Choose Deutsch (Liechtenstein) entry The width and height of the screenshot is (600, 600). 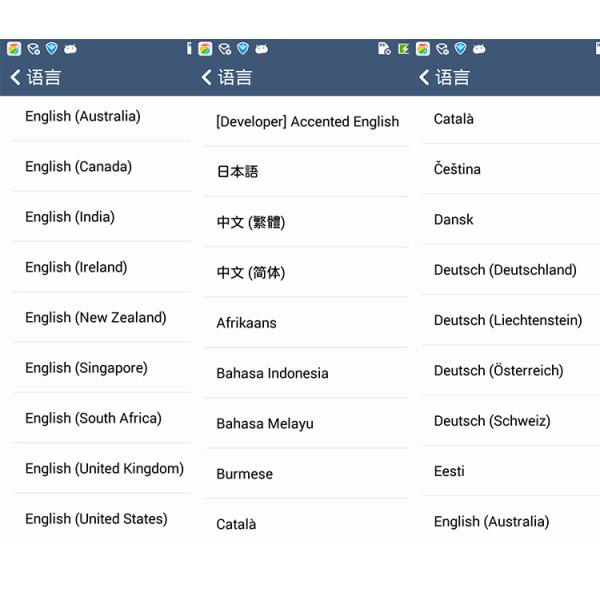click(x=510, y=320)
